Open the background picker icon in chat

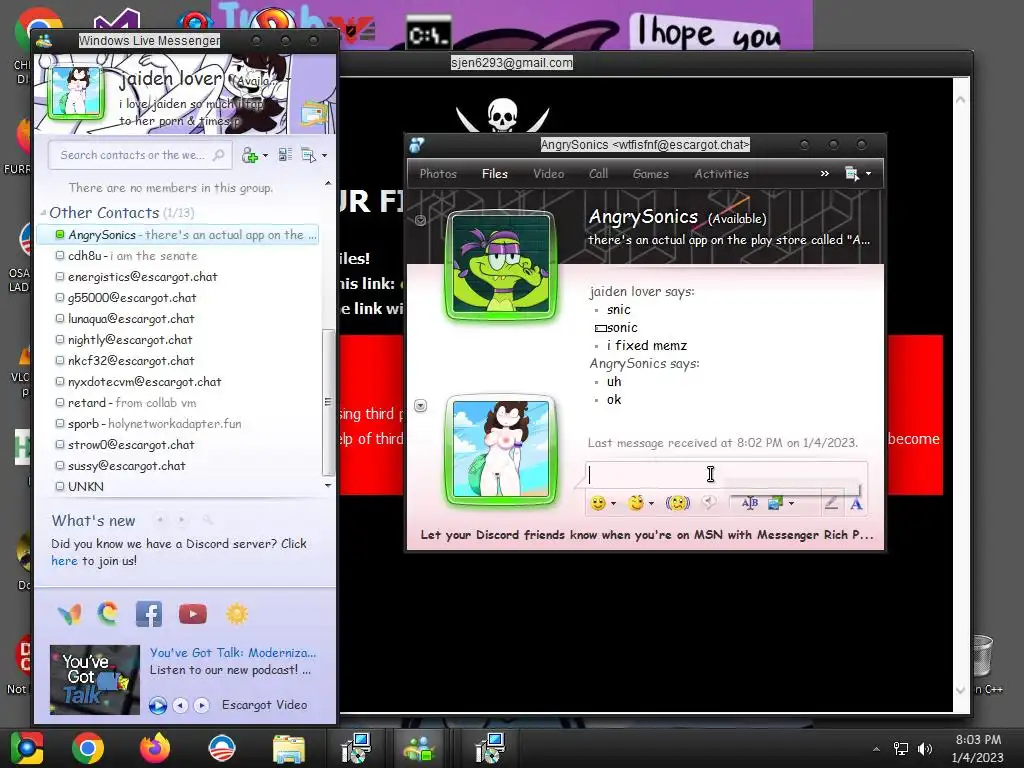point(776,503)
